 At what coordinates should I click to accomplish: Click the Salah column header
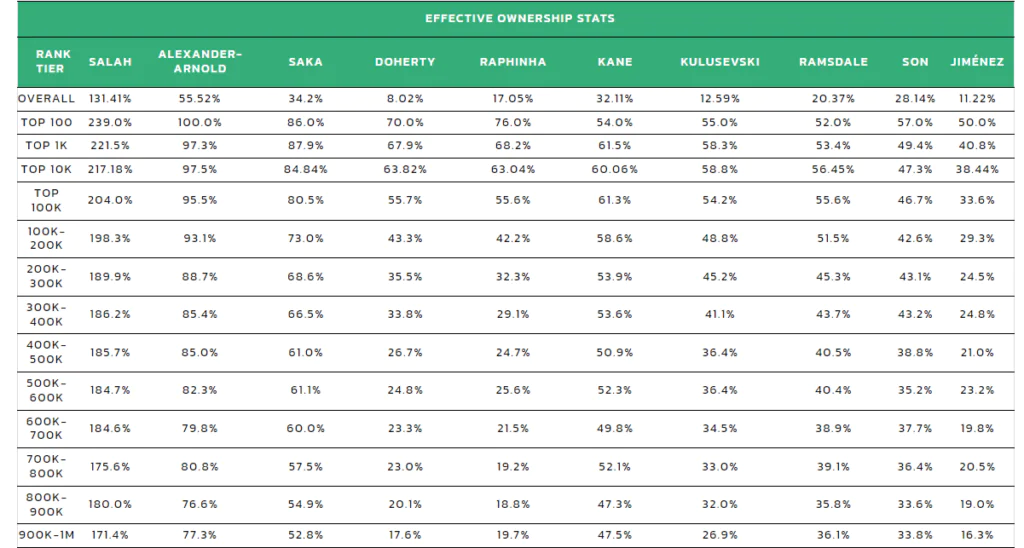[x=110, y=62]
